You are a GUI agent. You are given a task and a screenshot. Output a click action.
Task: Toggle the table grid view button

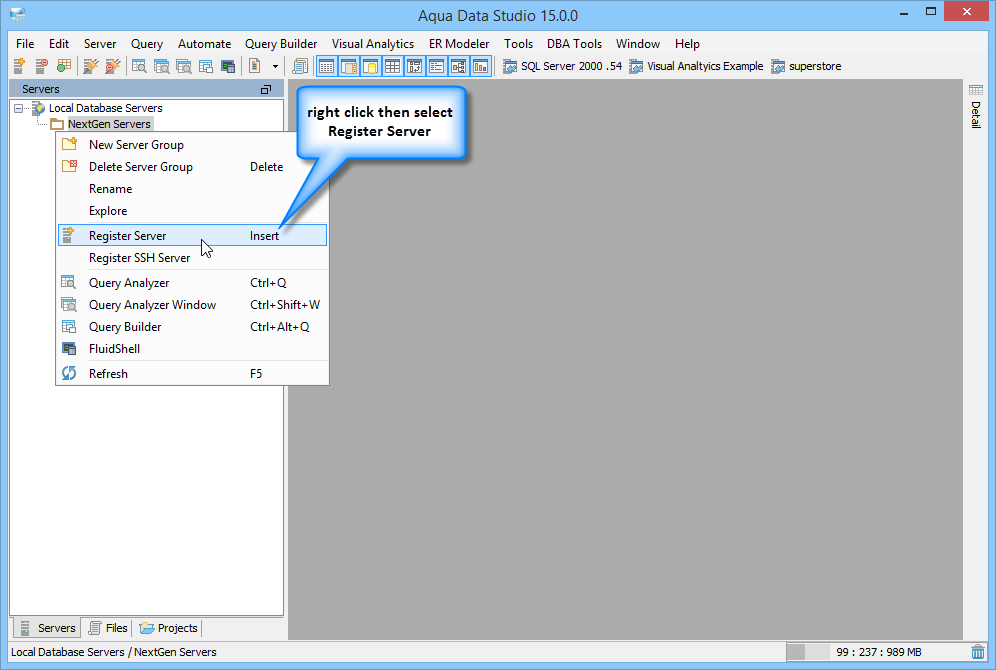[x=393, y=66]
